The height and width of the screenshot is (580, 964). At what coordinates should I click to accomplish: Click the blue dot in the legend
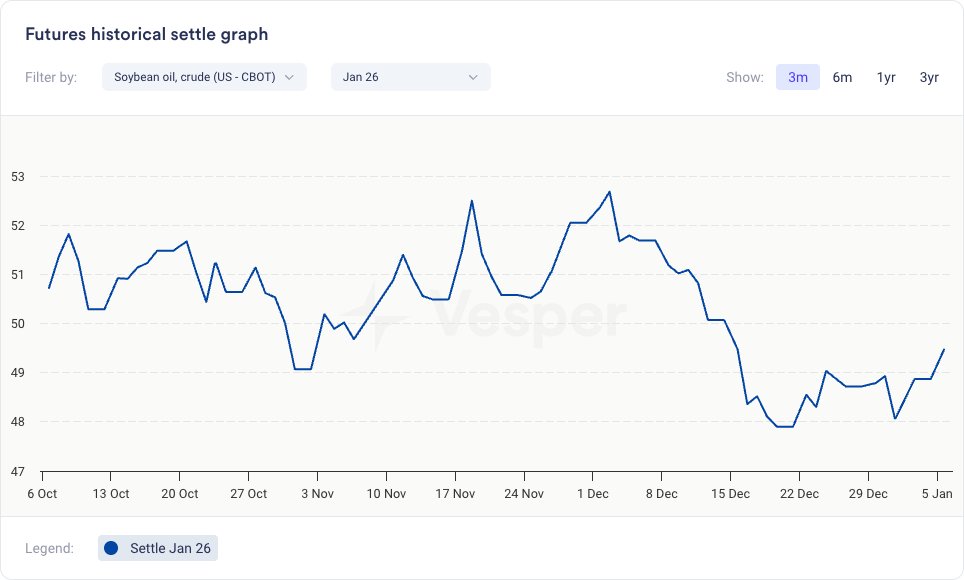111,548
